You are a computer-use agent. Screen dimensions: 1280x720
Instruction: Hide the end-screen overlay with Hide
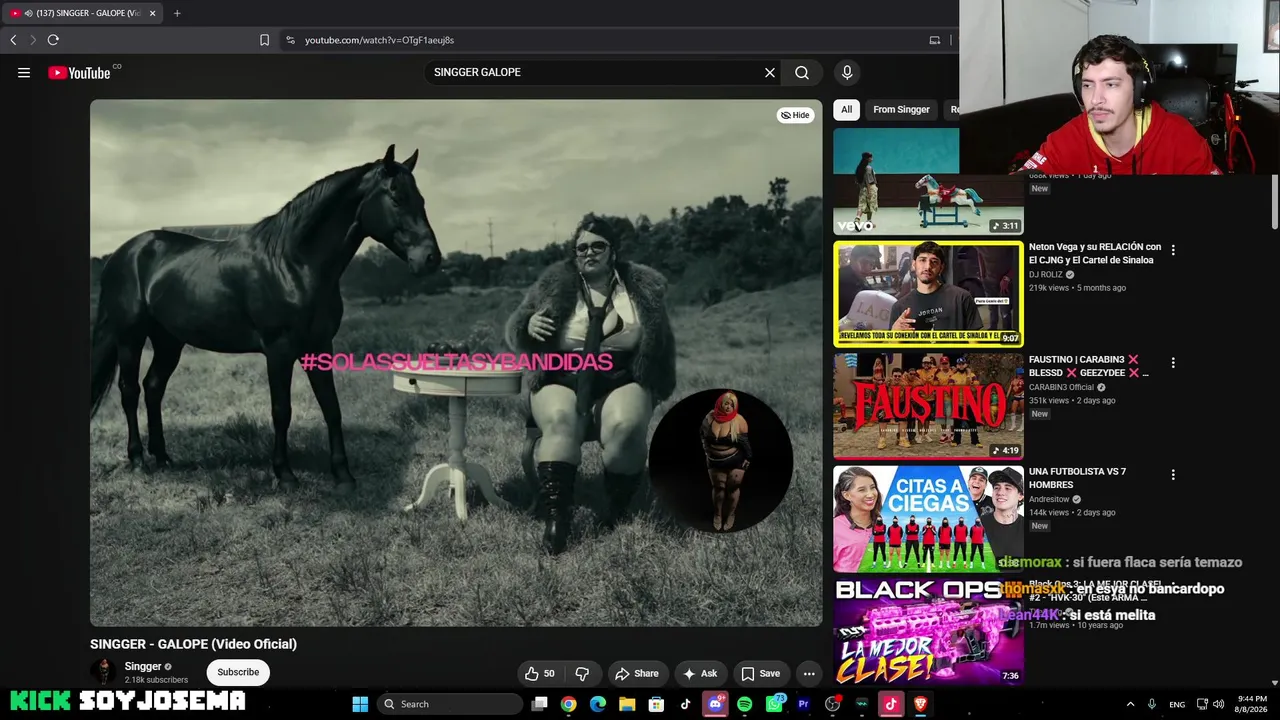(x=795, y=115)
